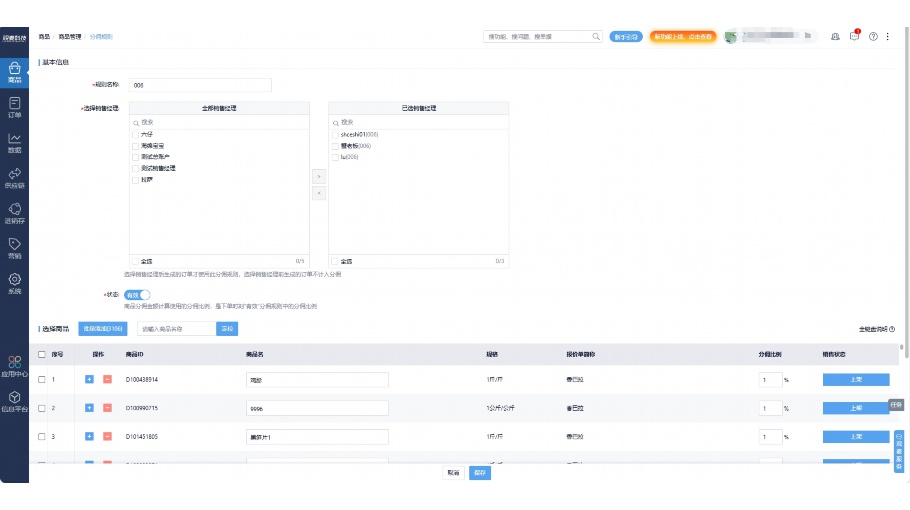This screenshot has width=910, height=510.
Task: Click red minus icon in row 2
Action: 107,408
